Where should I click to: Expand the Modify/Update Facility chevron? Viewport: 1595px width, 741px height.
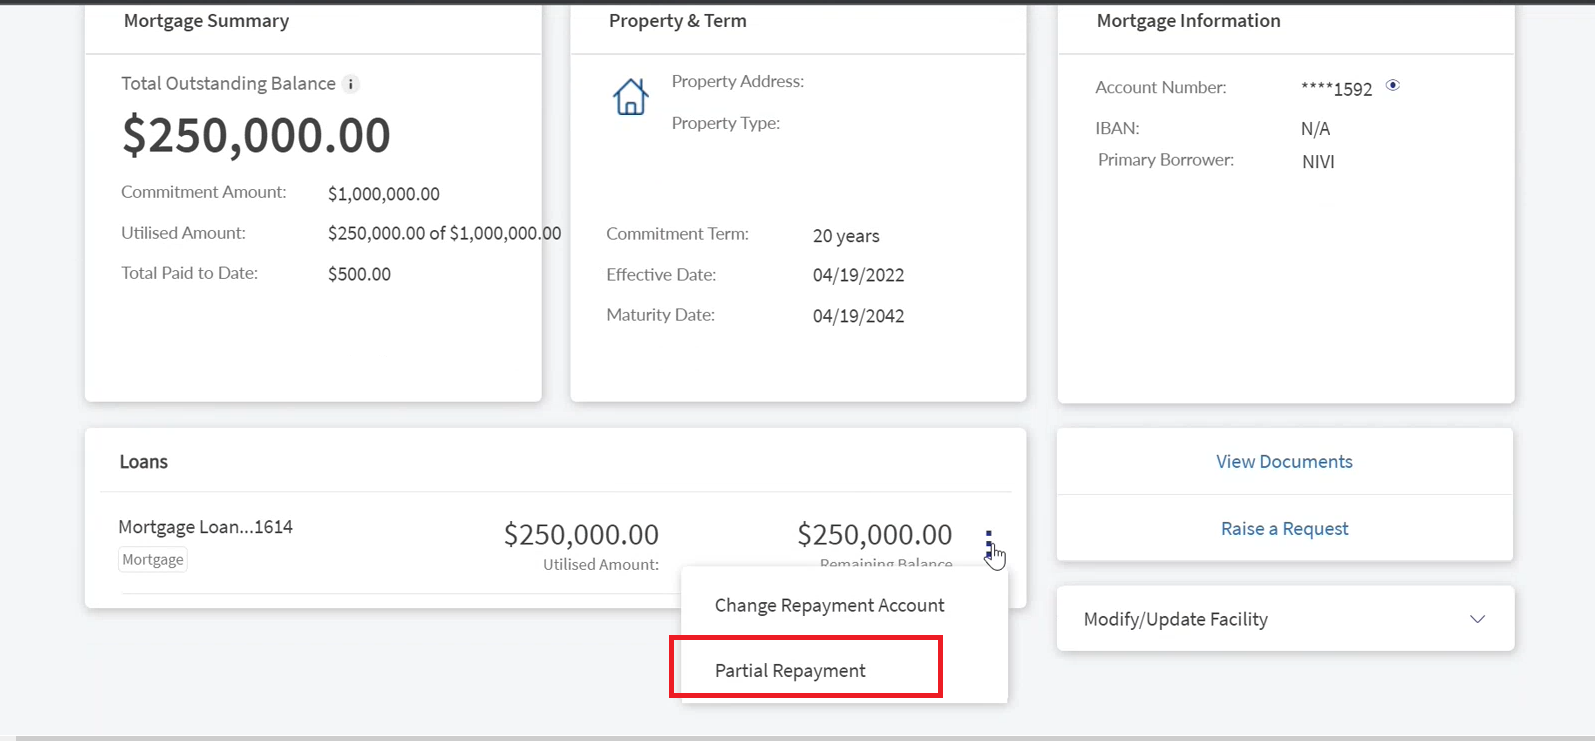click(1477, 619)
